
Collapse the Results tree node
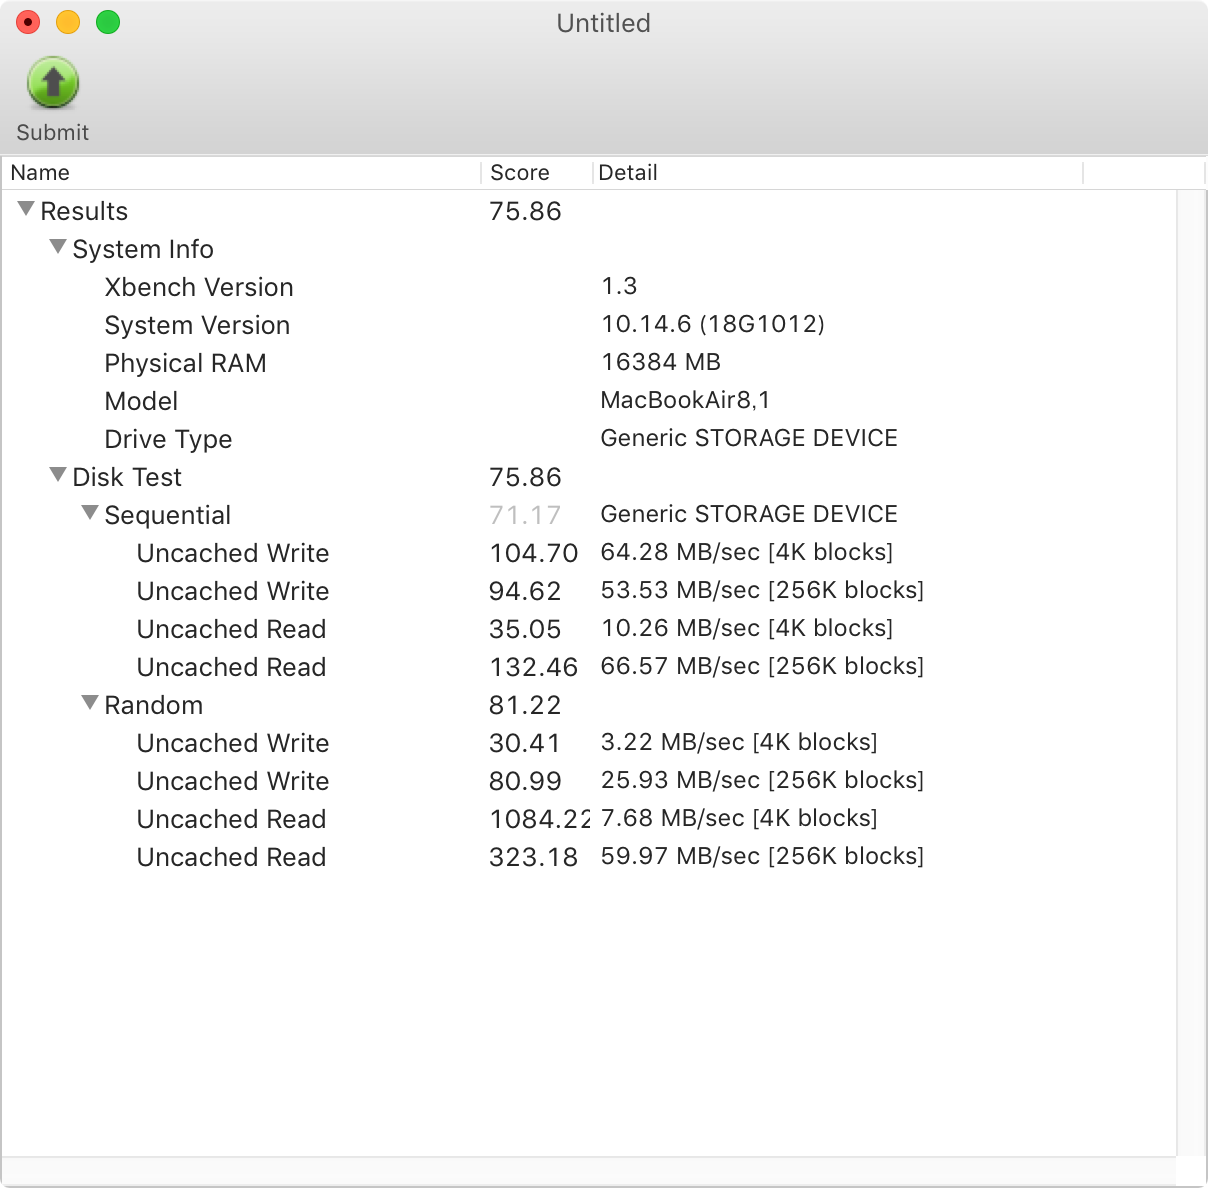click(x=26, y=209)
